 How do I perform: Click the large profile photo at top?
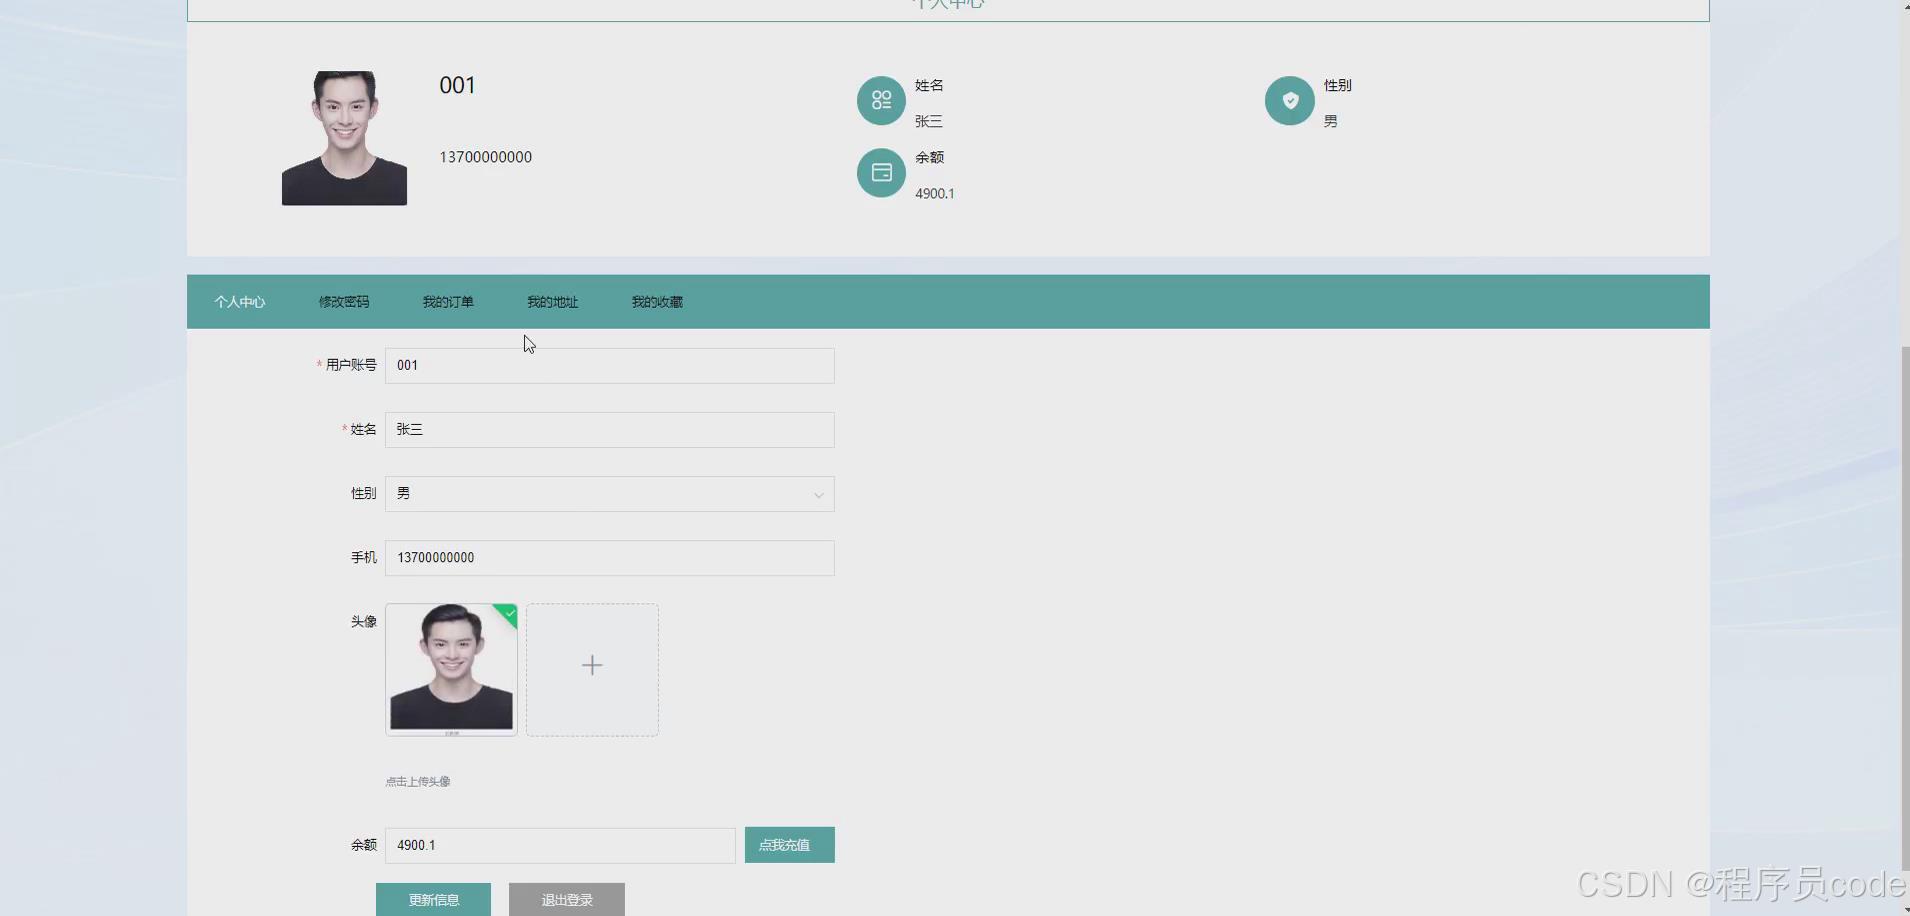coord(344,138)
